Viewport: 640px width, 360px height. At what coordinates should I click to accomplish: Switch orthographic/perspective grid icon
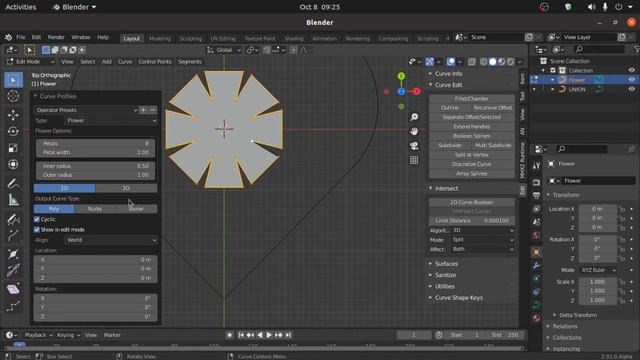coord(414,160)
